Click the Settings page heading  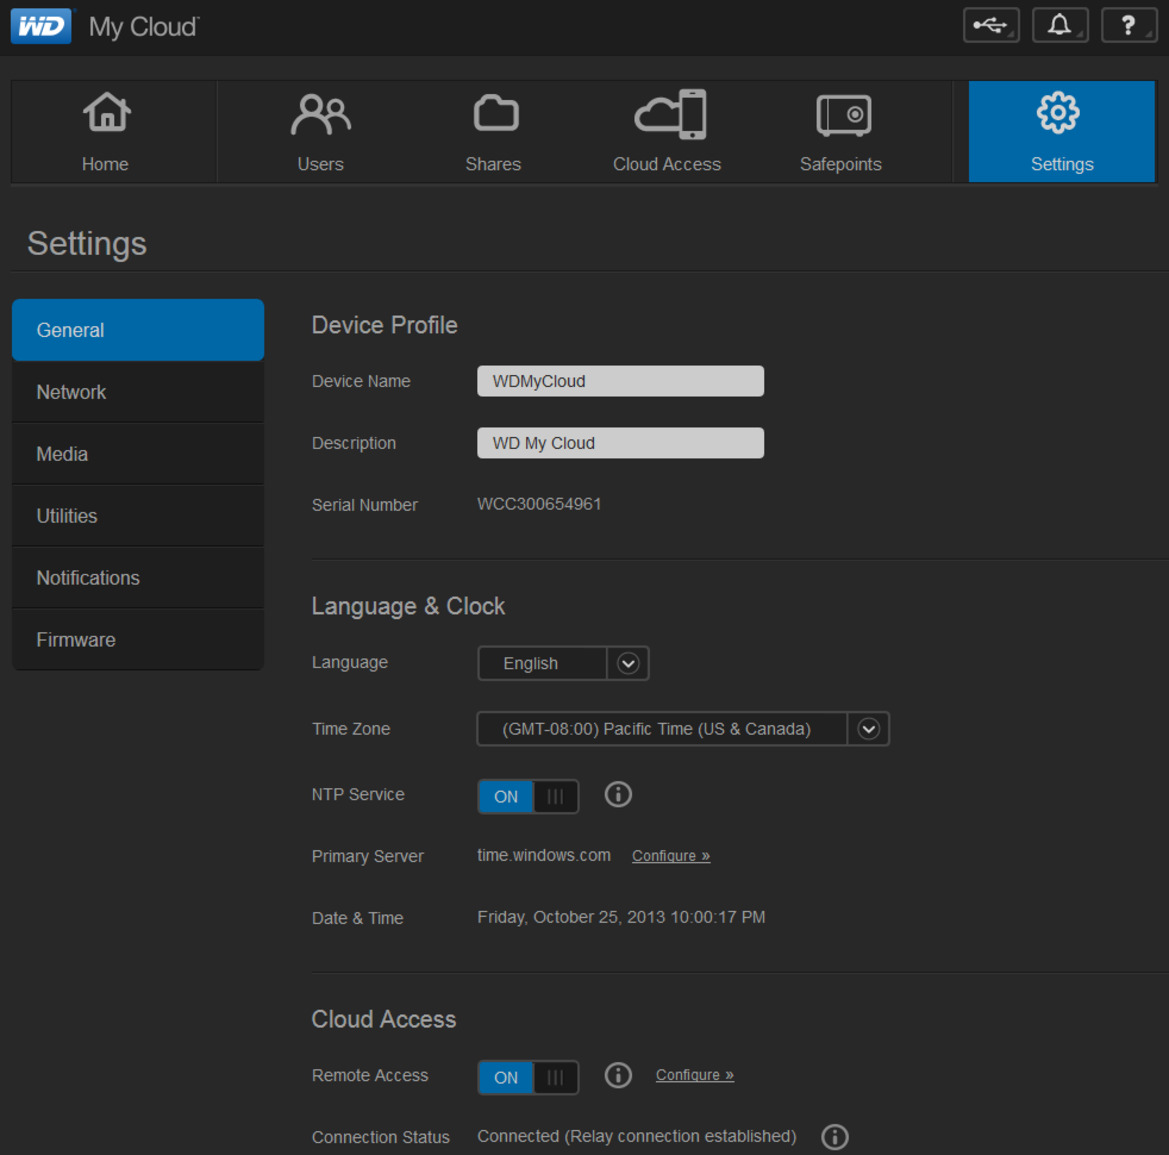tap(87, 244)
